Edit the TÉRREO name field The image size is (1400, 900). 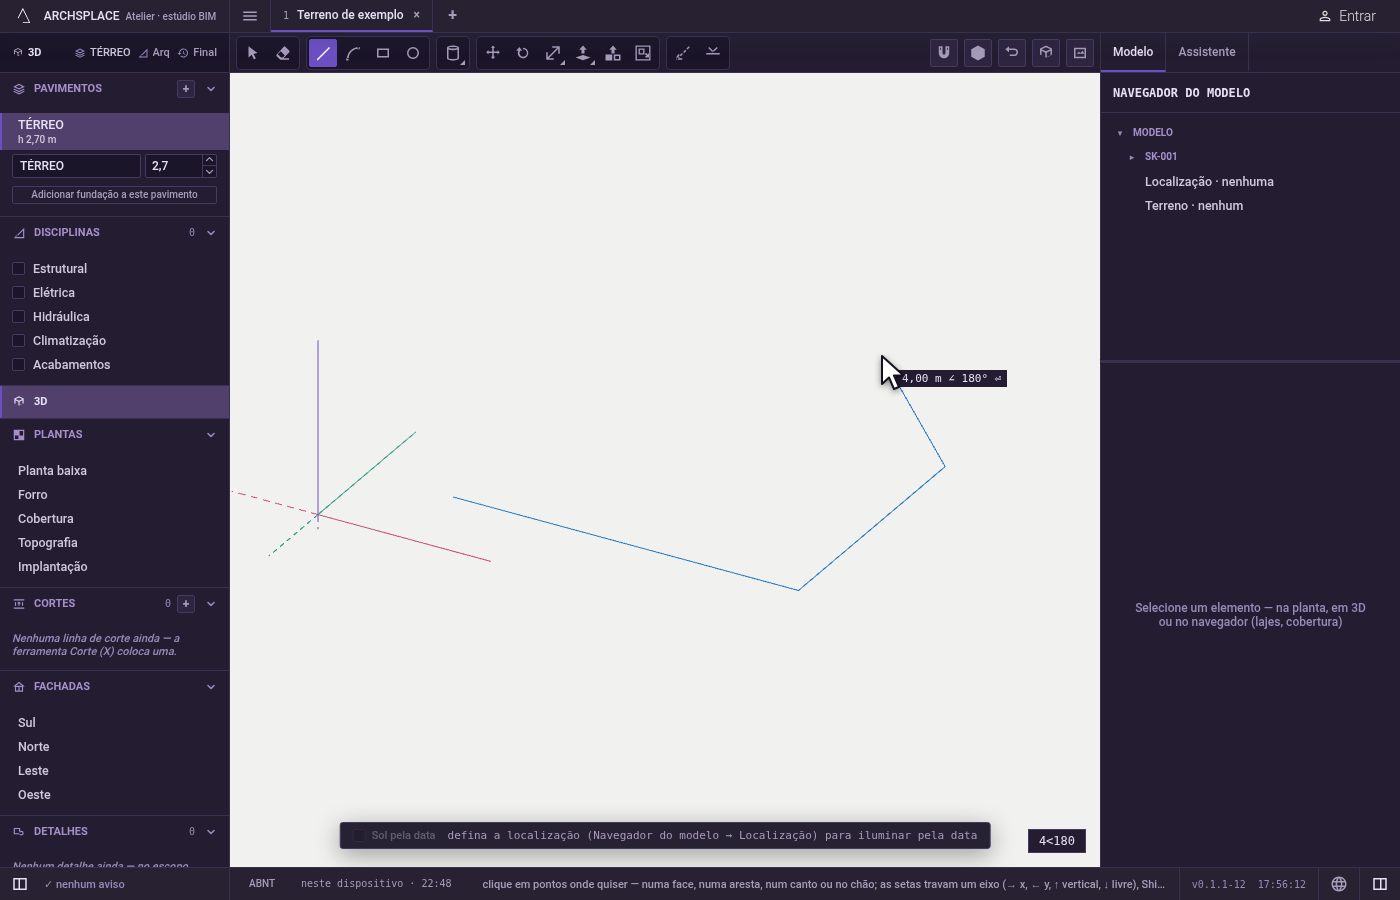pyautogui.click(x=76, y=166)
